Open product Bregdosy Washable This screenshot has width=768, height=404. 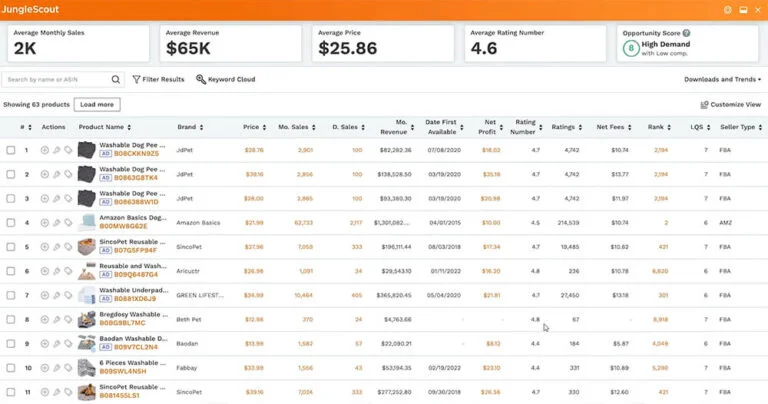(x=134, y=314)
